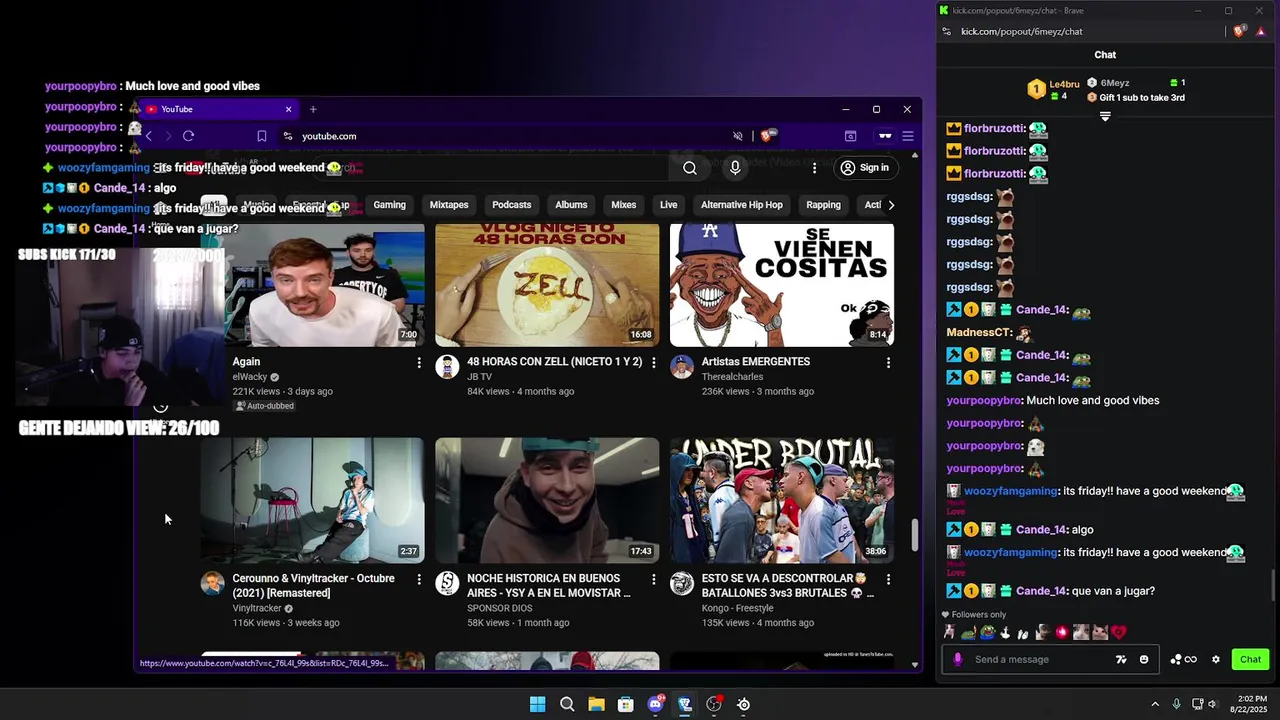Open more options for '48 HORAS CON ZELL'
Screen dimensions: 1280x720
point(654,363)
